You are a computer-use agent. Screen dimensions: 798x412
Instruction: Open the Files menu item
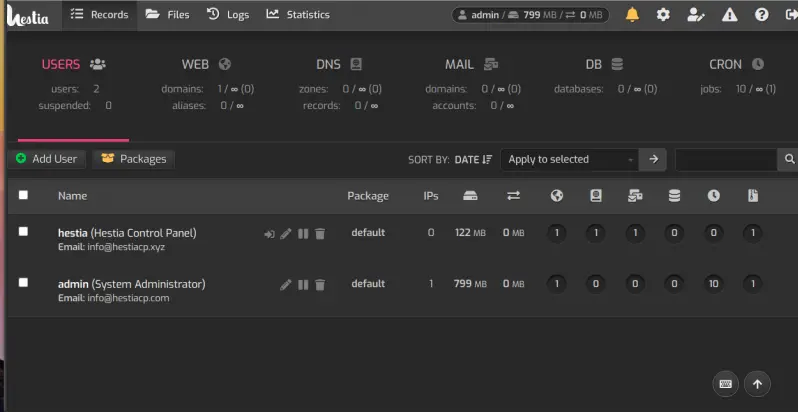click(x=167, y=15)
